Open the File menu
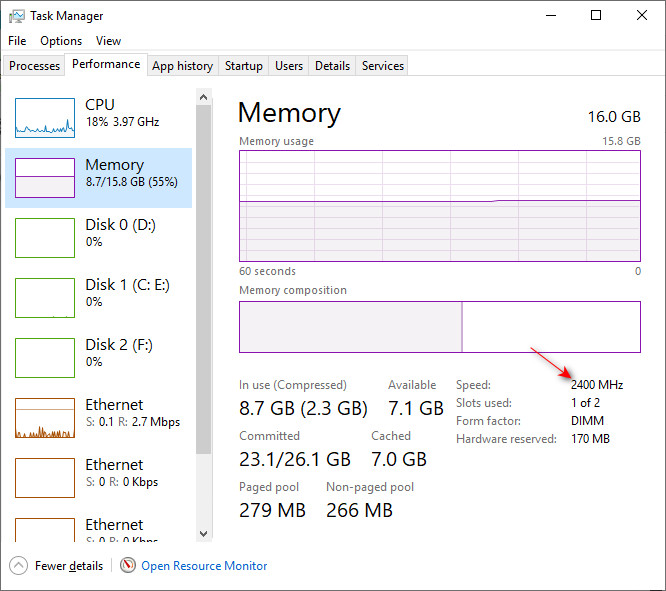 [17, 41]
